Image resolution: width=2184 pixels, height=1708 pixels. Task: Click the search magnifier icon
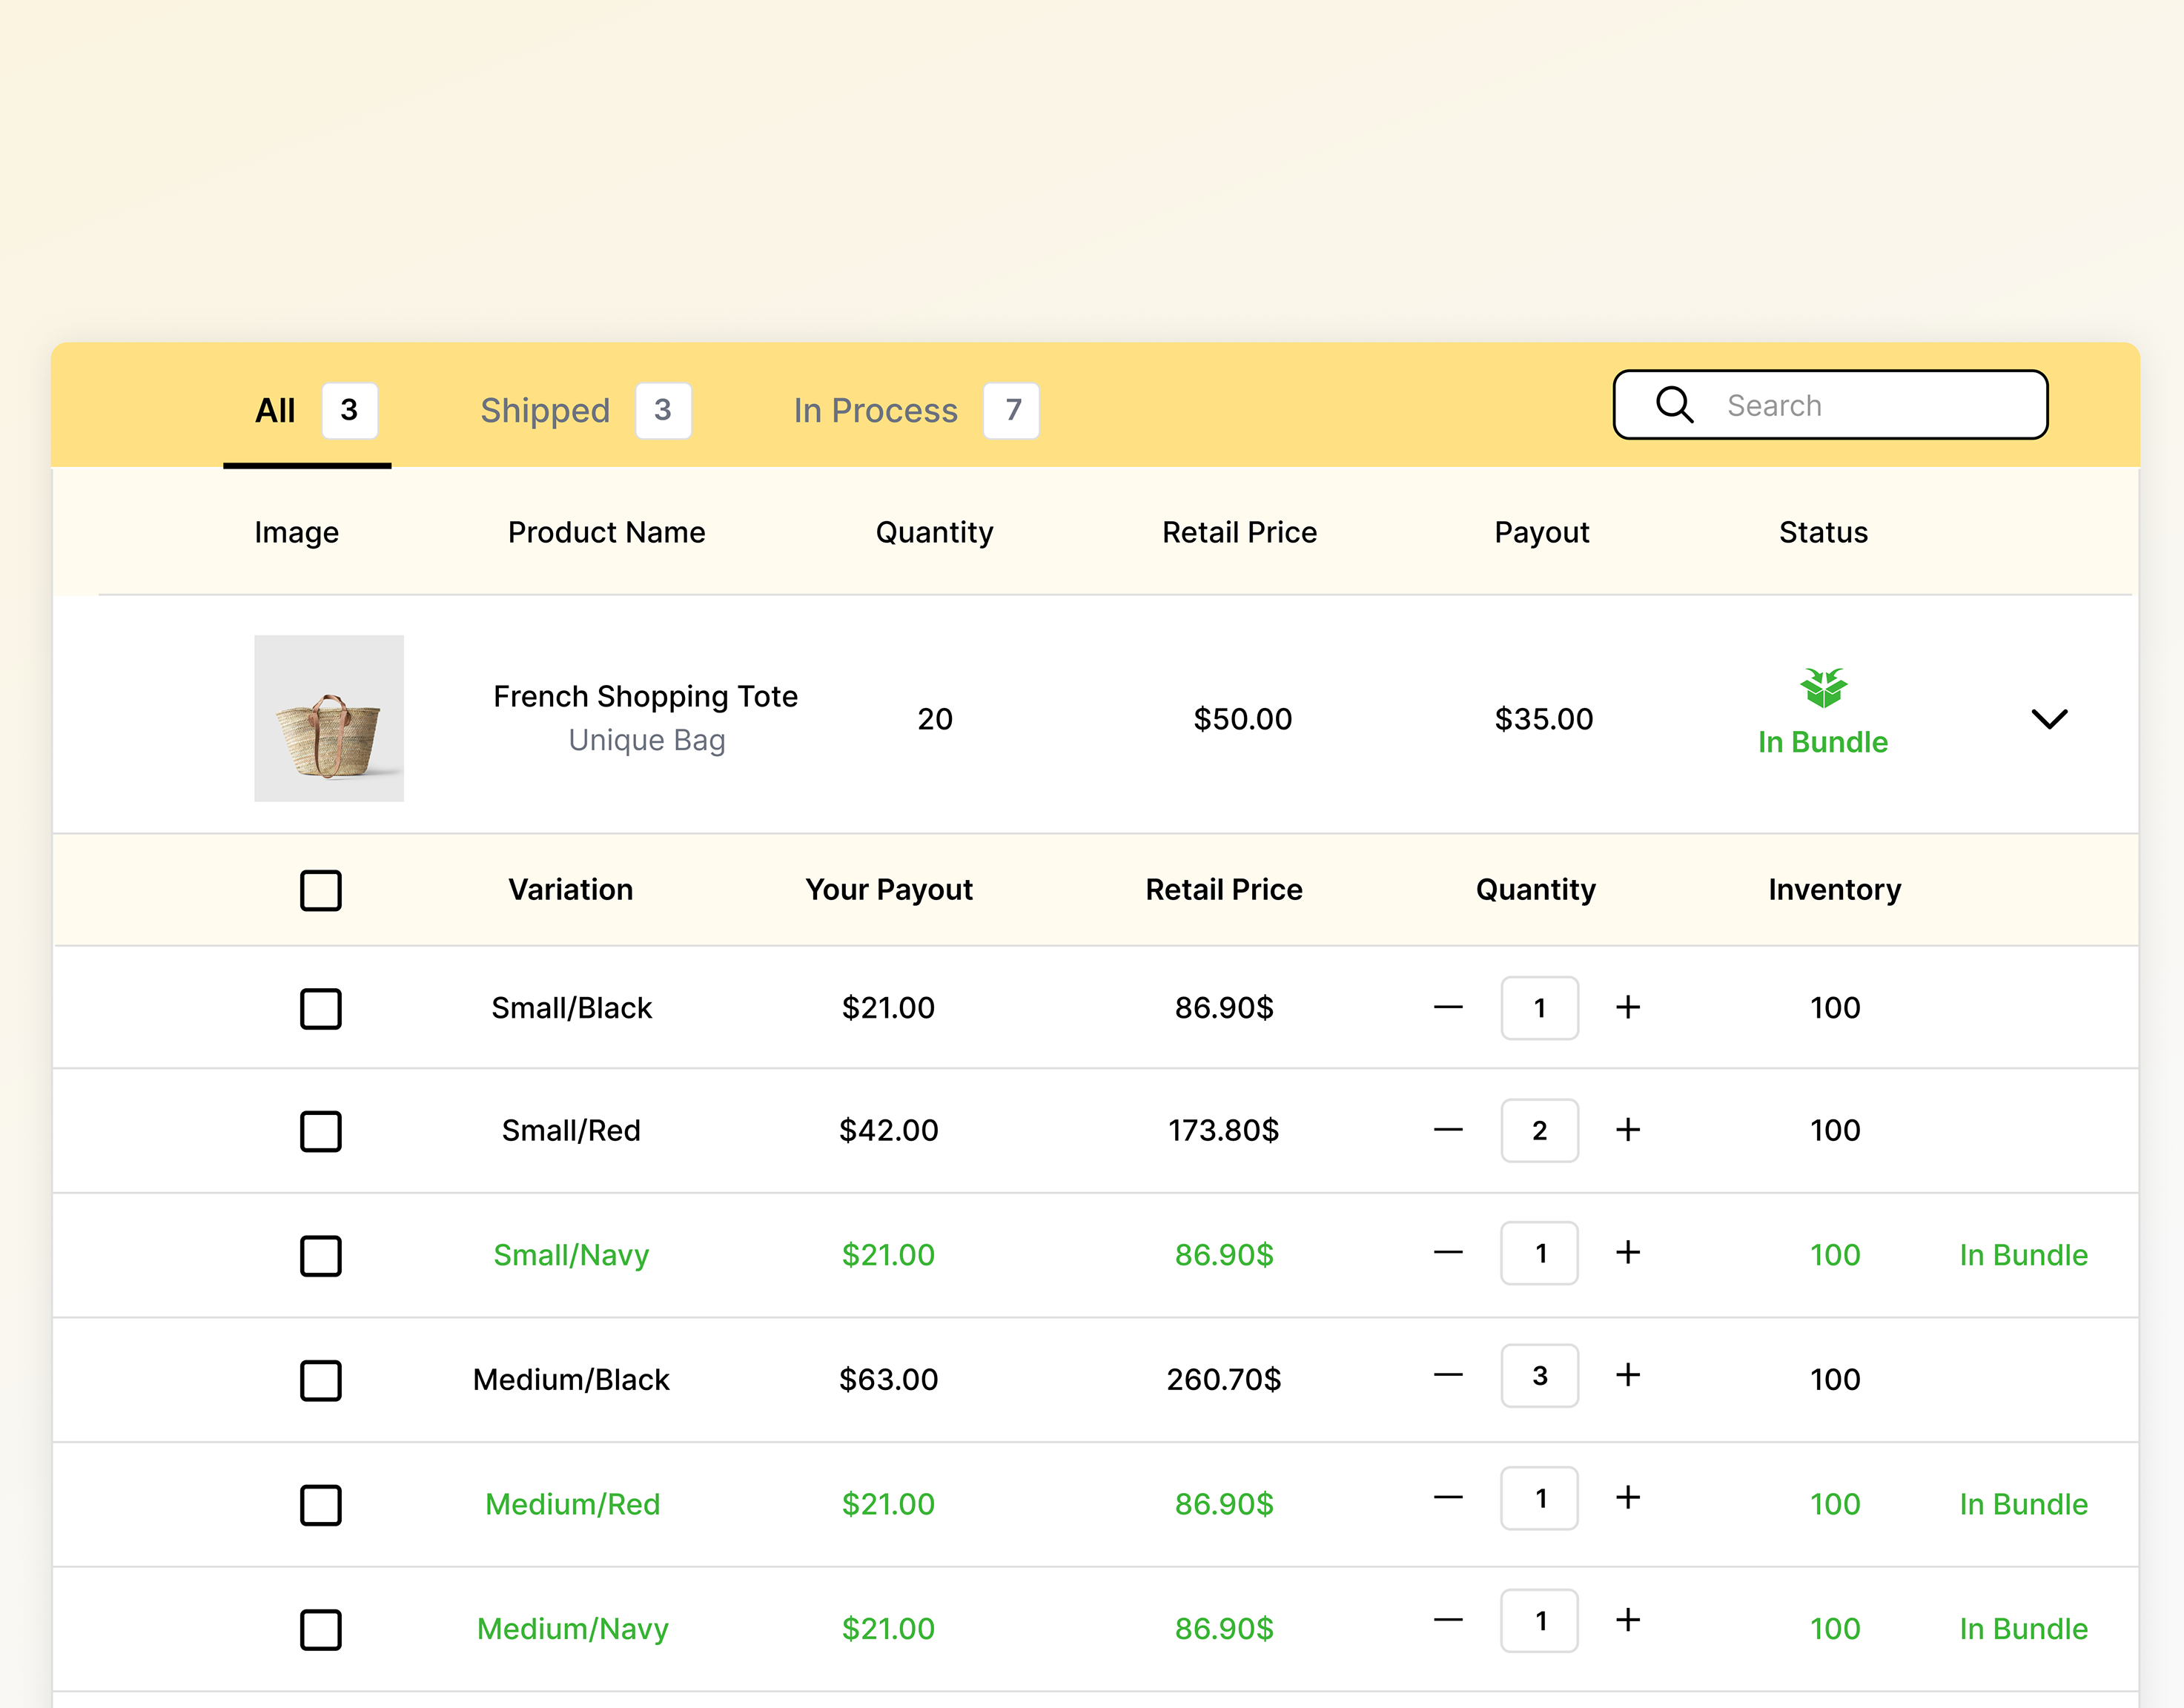point(1674,405)
